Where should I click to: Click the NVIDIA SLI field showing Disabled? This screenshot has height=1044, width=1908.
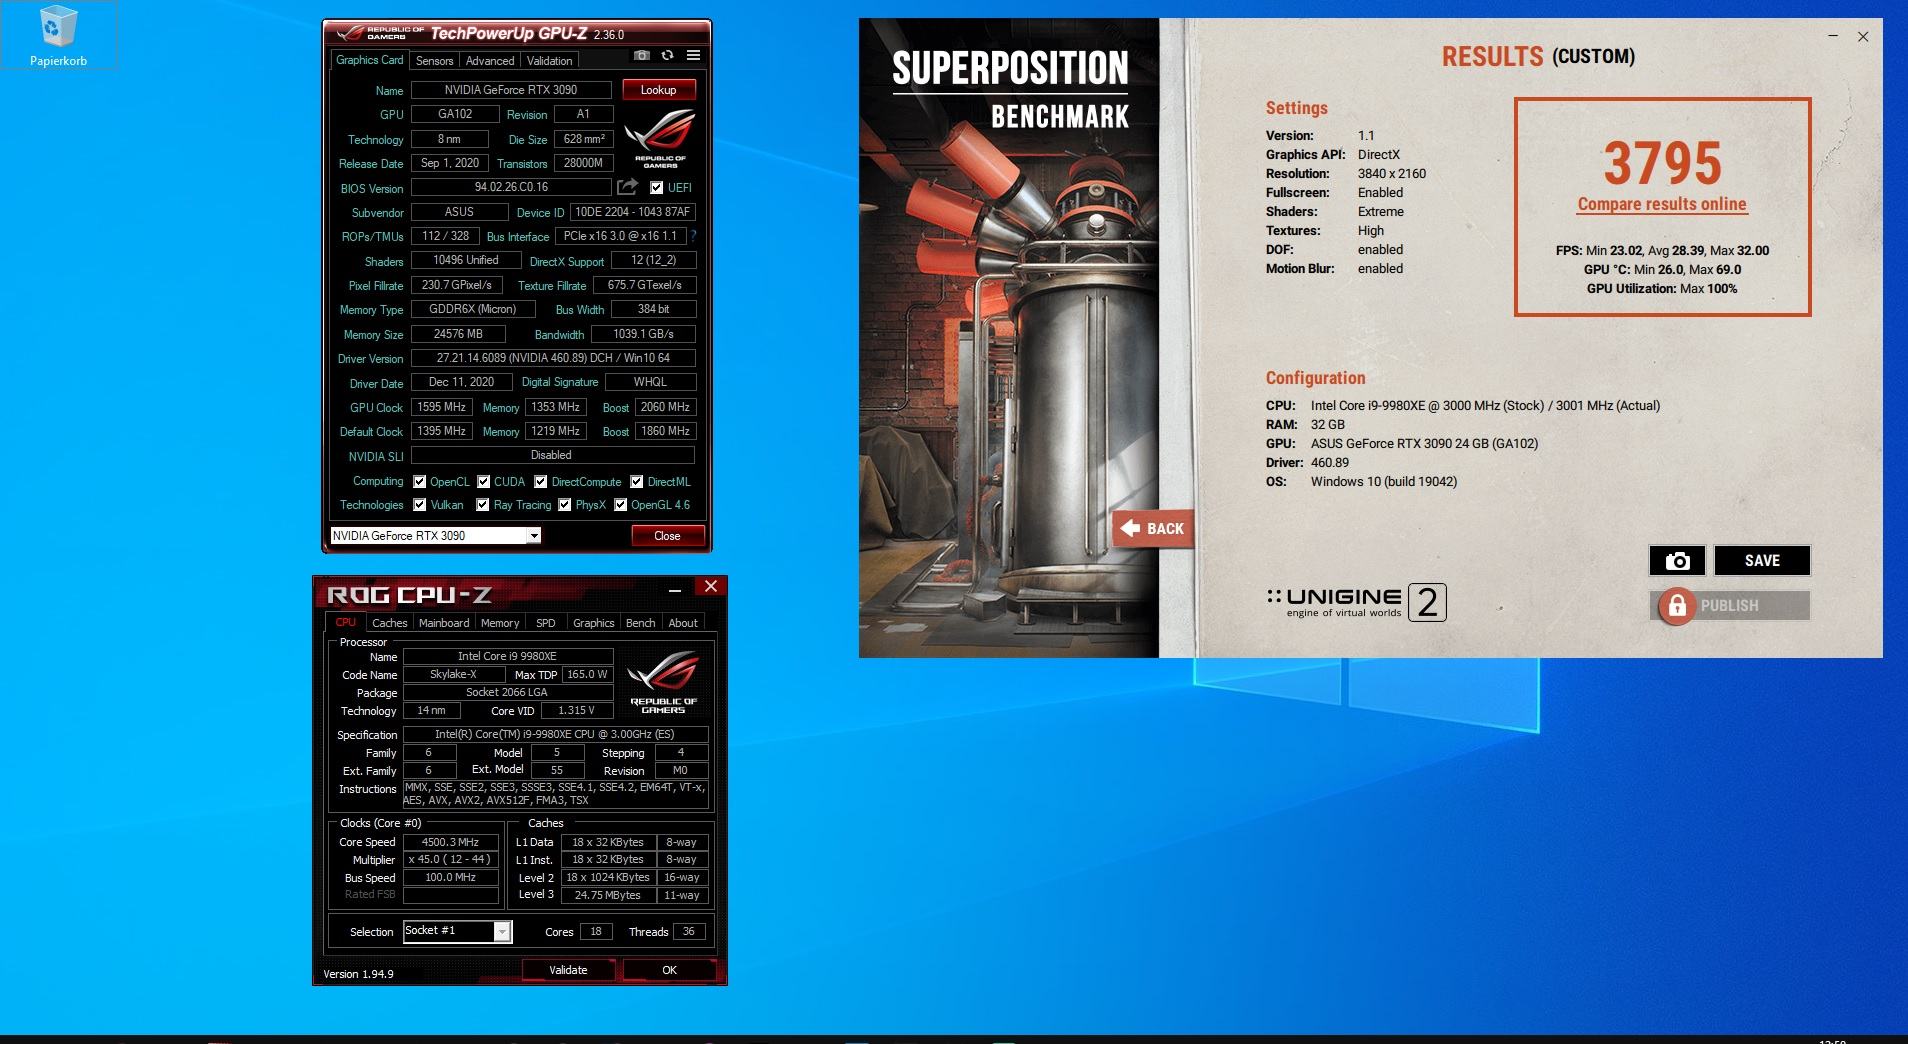[x=553, y=455]
